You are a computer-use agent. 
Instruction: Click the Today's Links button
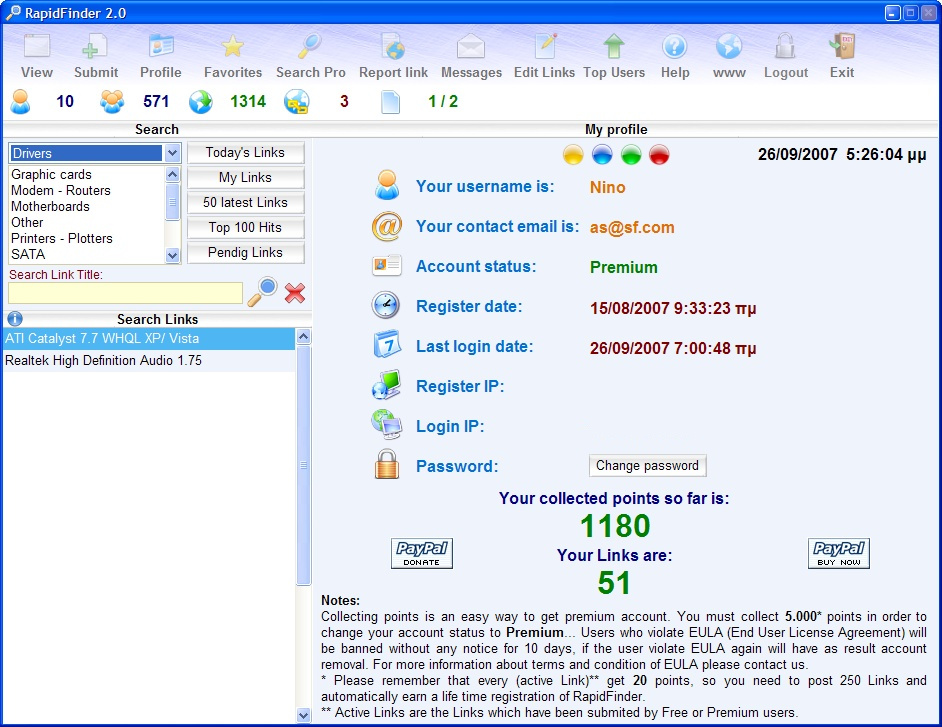(x=245, y=153)
